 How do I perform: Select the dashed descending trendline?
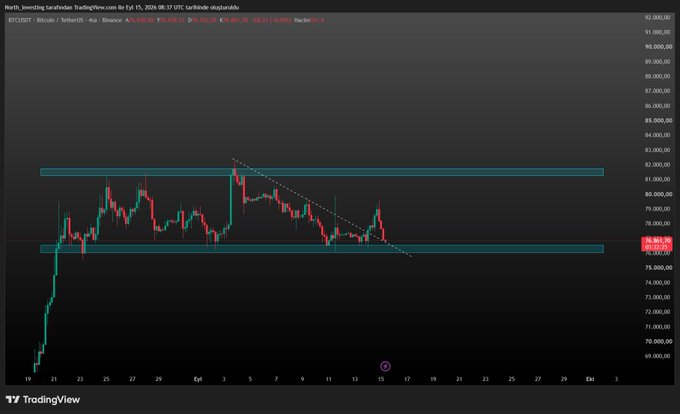322,208
